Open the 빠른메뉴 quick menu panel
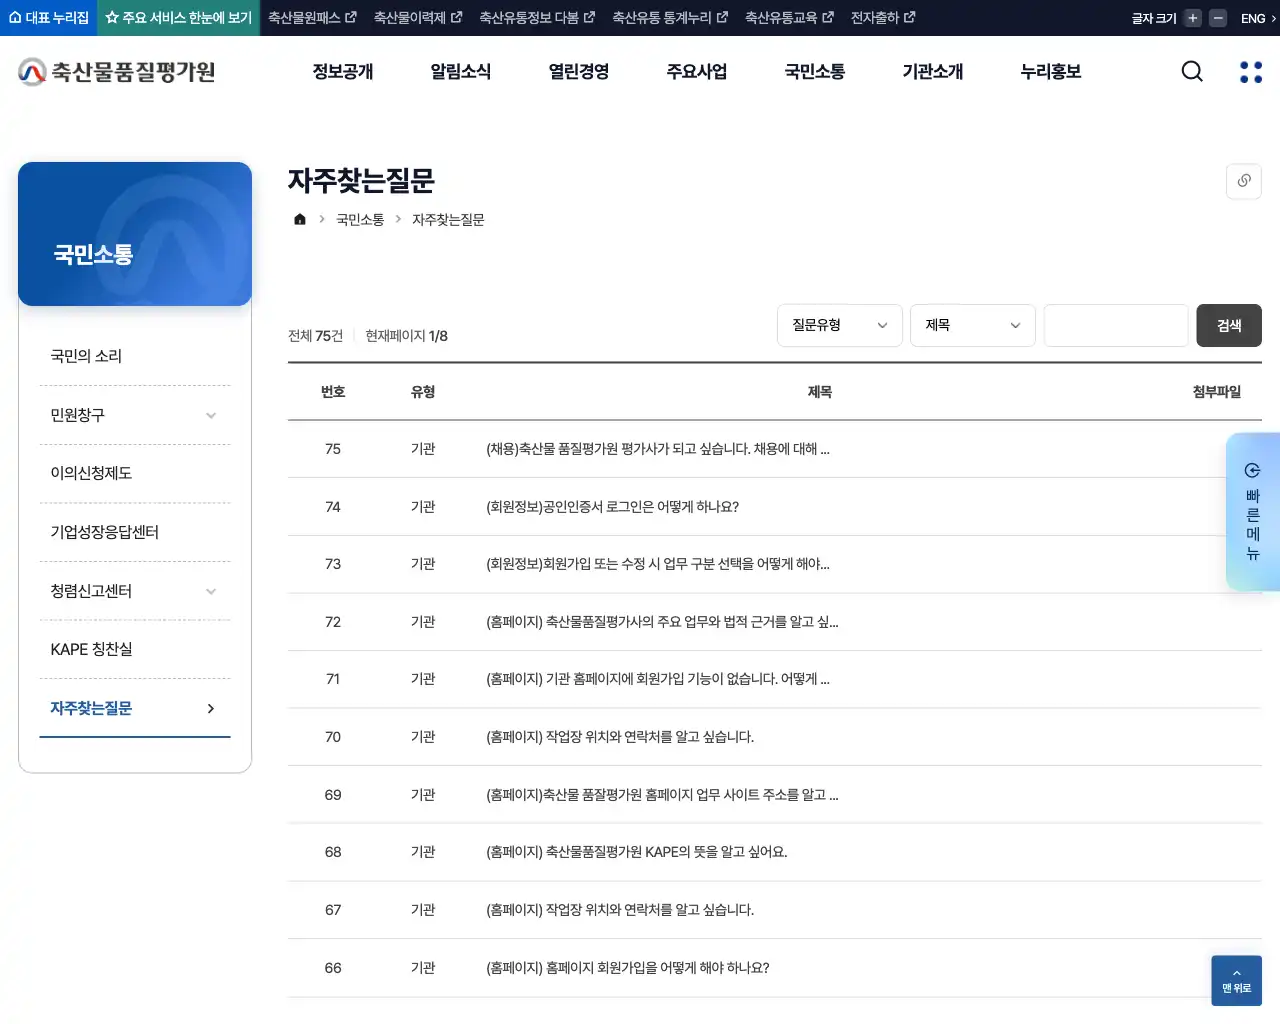This screenshot has width=1280, height=1024. [1253, 511]
